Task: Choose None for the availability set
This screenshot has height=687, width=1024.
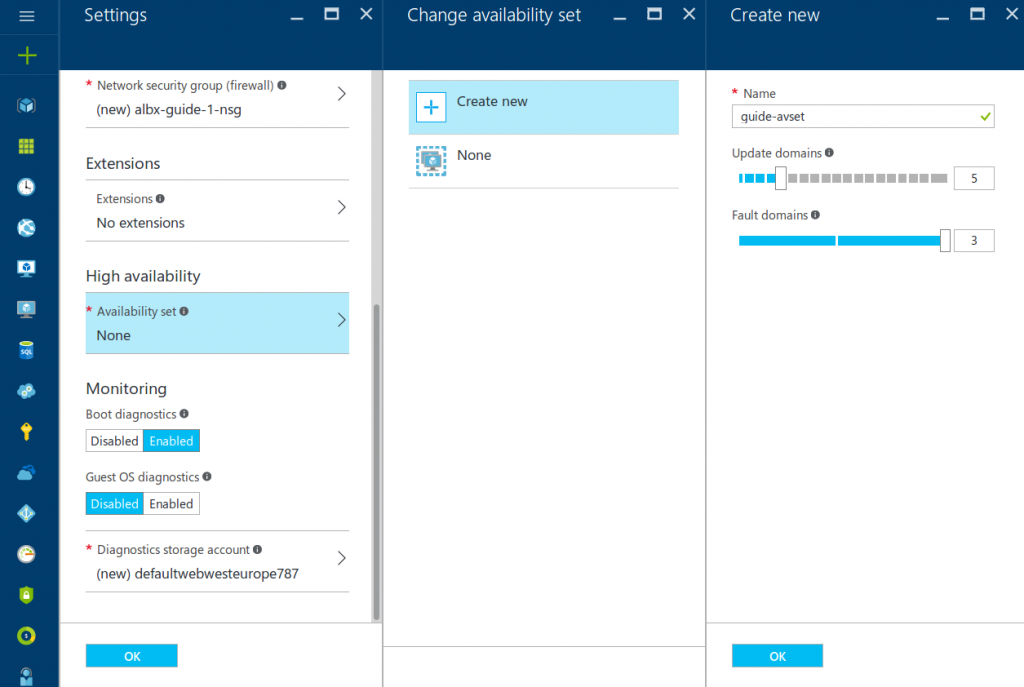Action: click(x=543, y=155)
